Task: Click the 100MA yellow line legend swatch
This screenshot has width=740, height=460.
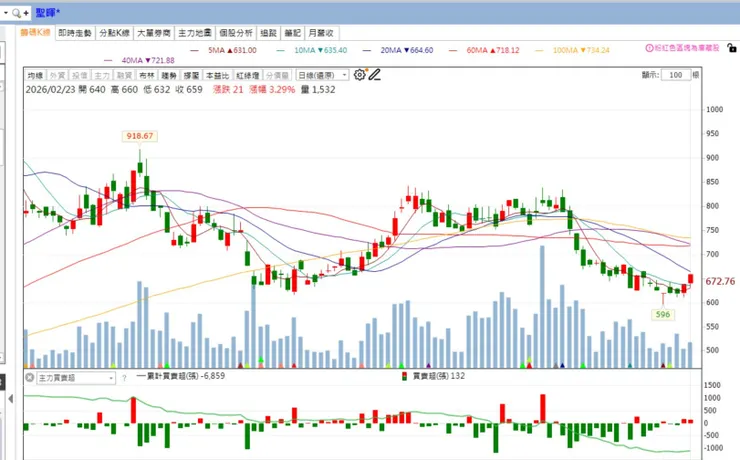Action: (539, 50)
